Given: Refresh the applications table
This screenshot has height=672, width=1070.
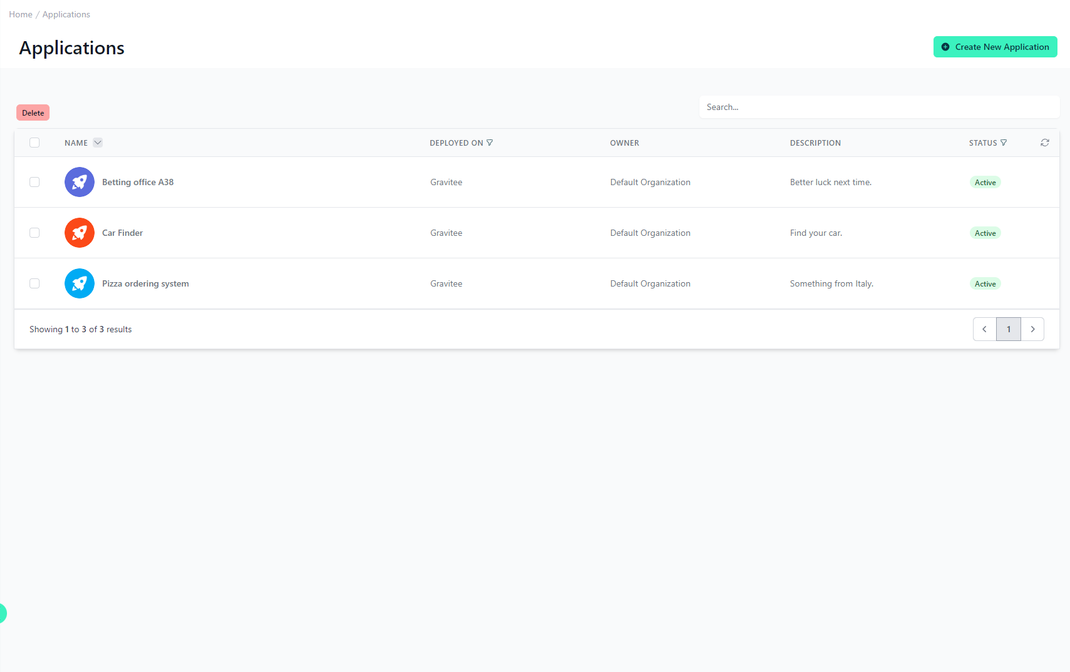Looking at the screenshot, I should click(x=1044, y=142).
